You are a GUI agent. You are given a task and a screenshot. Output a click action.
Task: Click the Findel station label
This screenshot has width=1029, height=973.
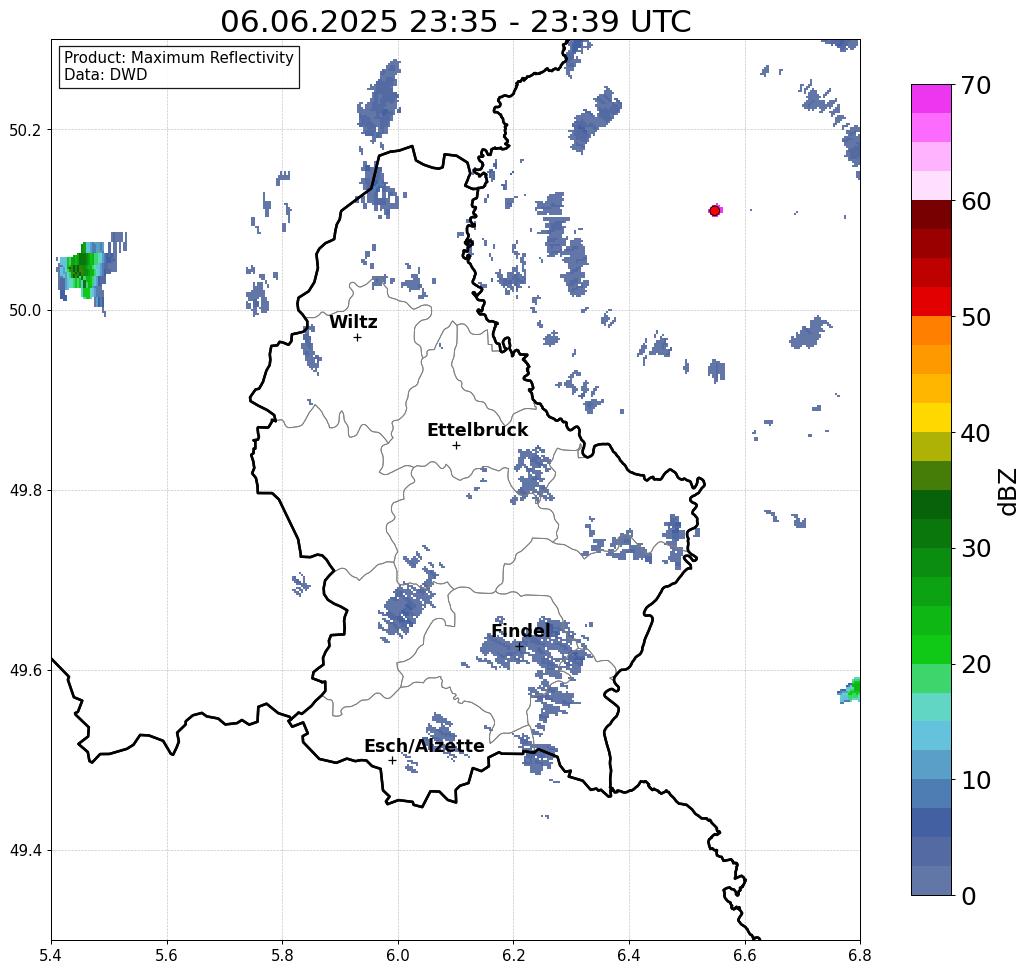pyautogui.click(x=520, y=631)
